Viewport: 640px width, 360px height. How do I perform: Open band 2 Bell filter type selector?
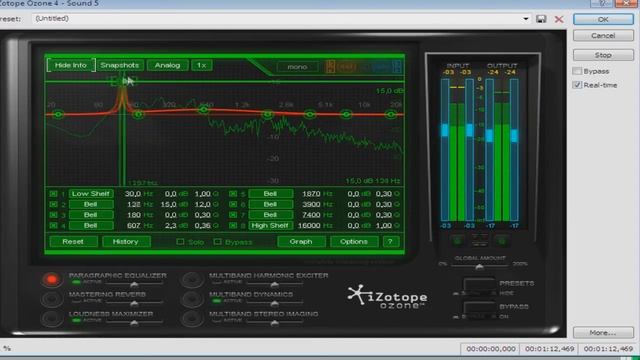91,204
